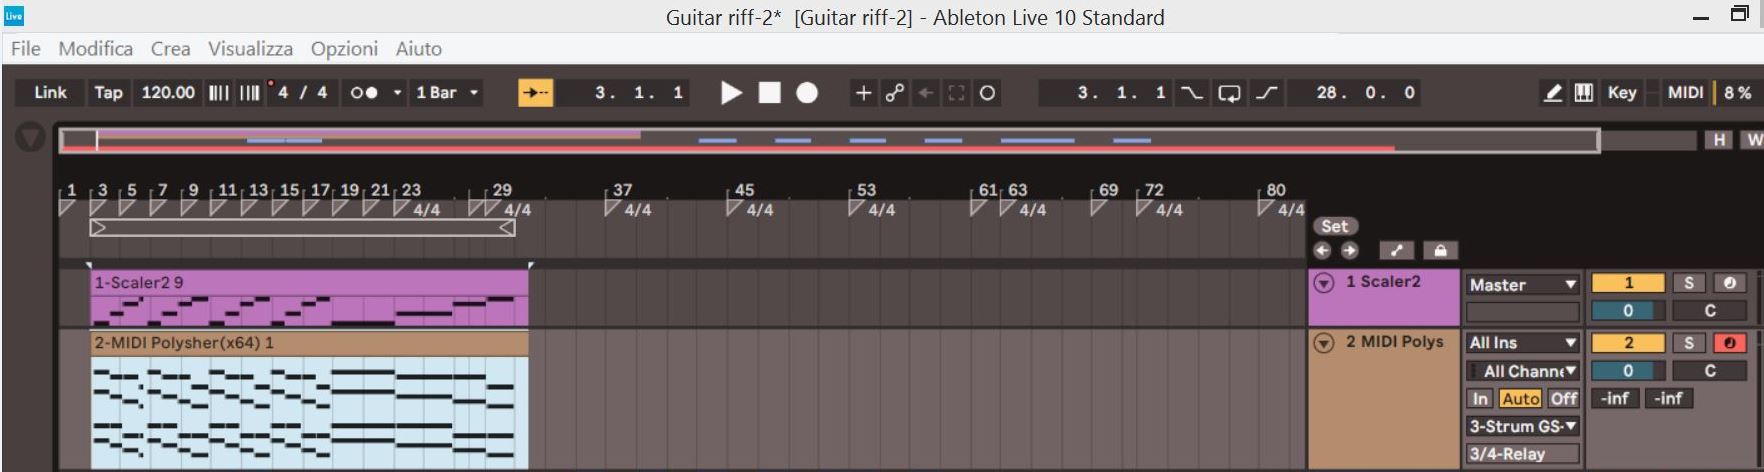Set monitor to In on track 2
The height and width of the screenshot is (472, 1764).
pyautogui.click(x=1480, y=398)
